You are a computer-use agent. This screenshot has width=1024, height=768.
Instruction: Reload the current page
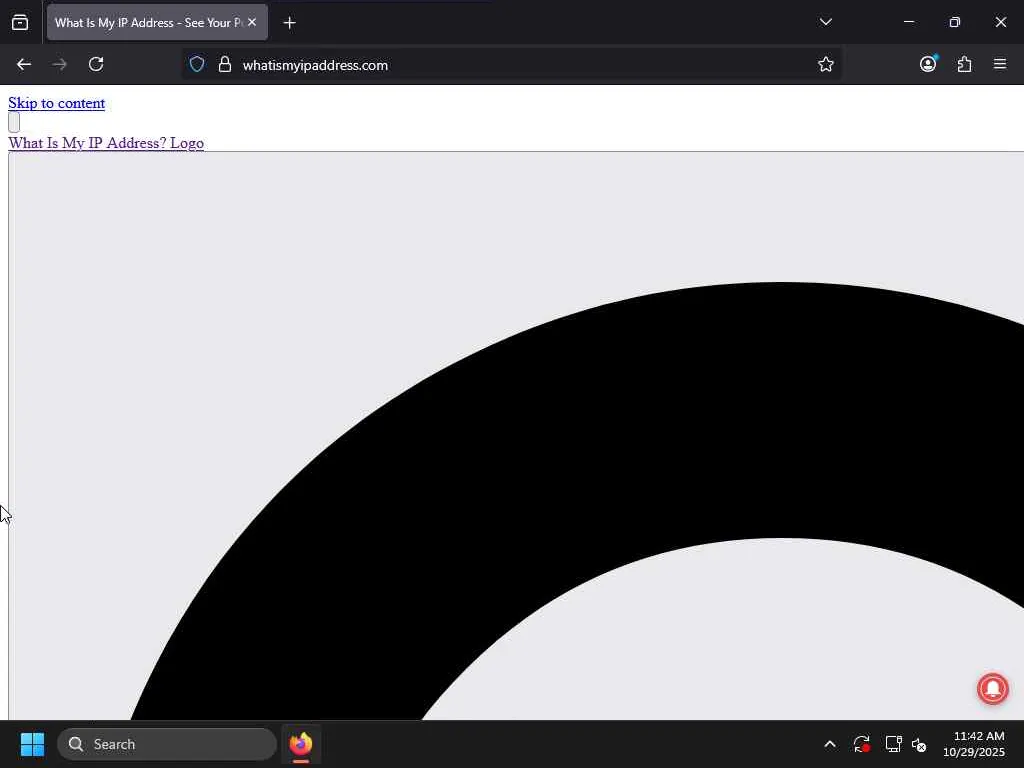pos(96,65)
